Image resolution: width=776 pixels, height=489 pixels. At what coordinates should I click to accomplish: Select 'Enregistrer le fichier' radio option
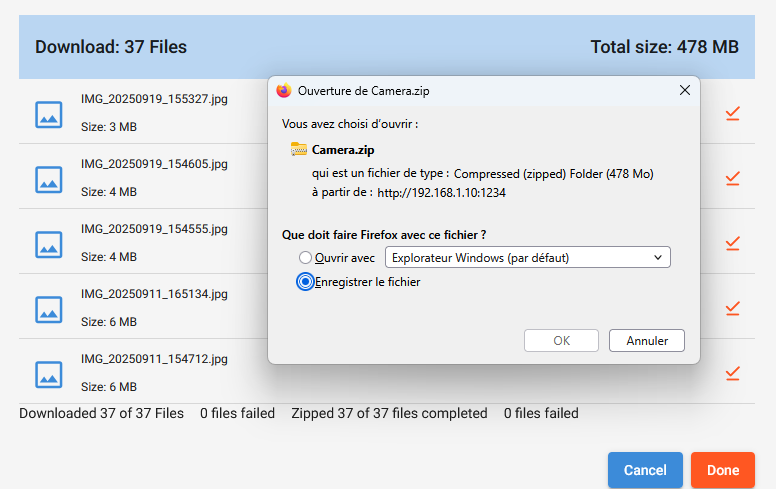[306, 282]
